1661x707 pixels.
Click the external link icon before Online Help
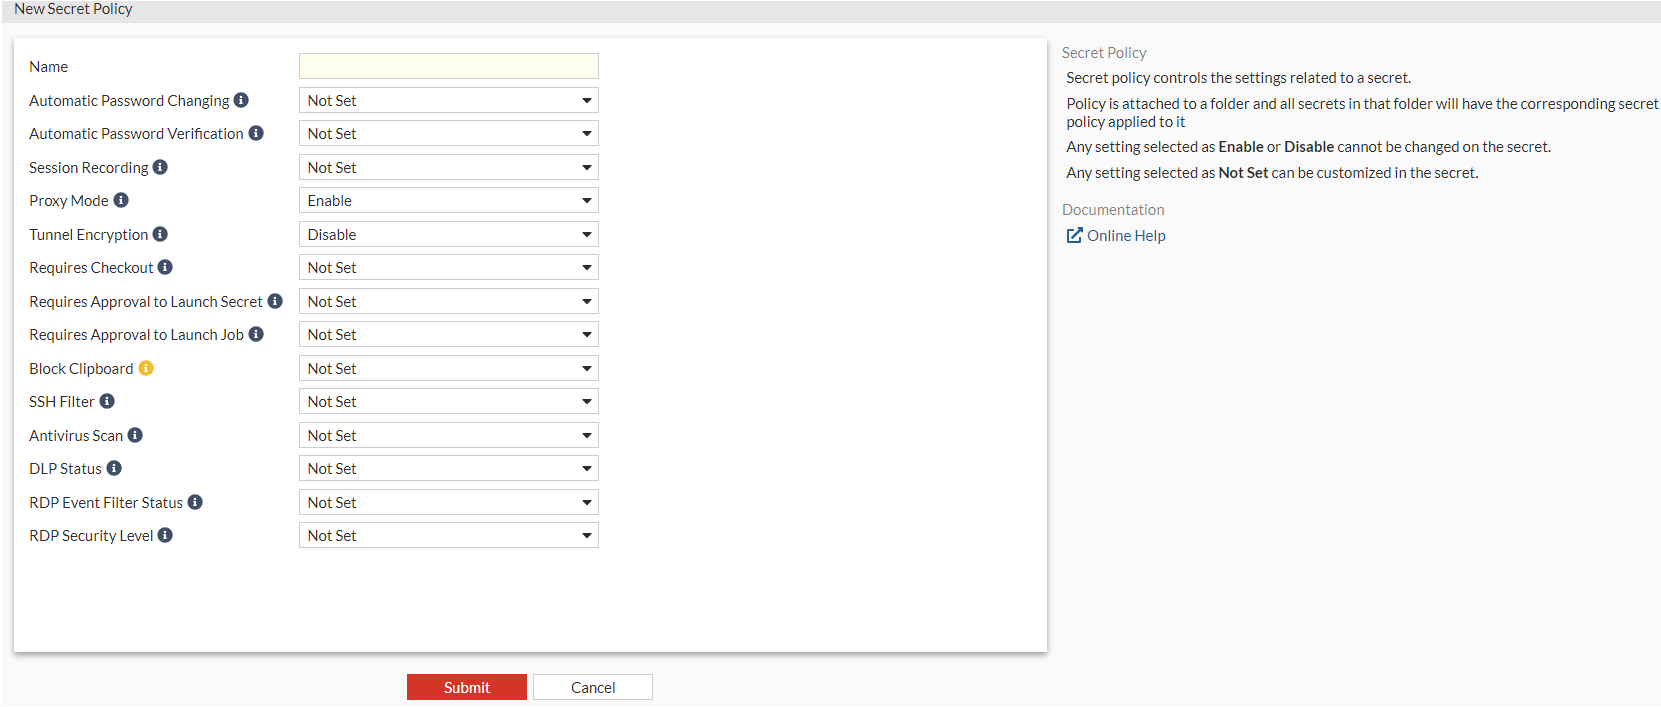(x=1074, y=235)
